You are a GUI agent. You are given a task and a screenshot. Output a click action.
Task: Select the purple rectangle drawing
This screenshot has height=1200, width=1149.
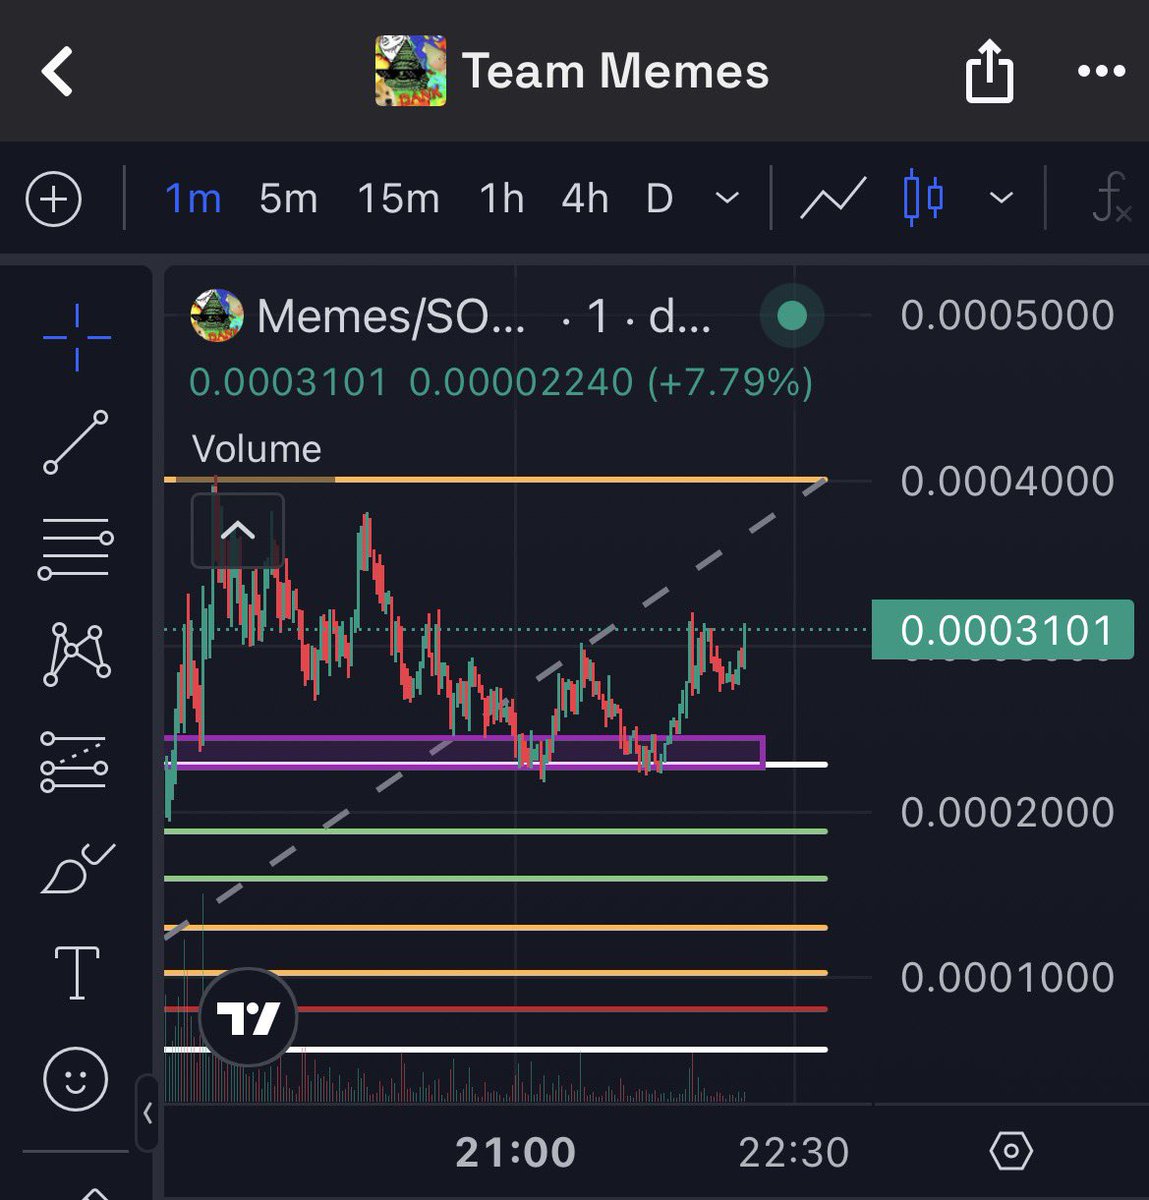[x=465, y=752]
